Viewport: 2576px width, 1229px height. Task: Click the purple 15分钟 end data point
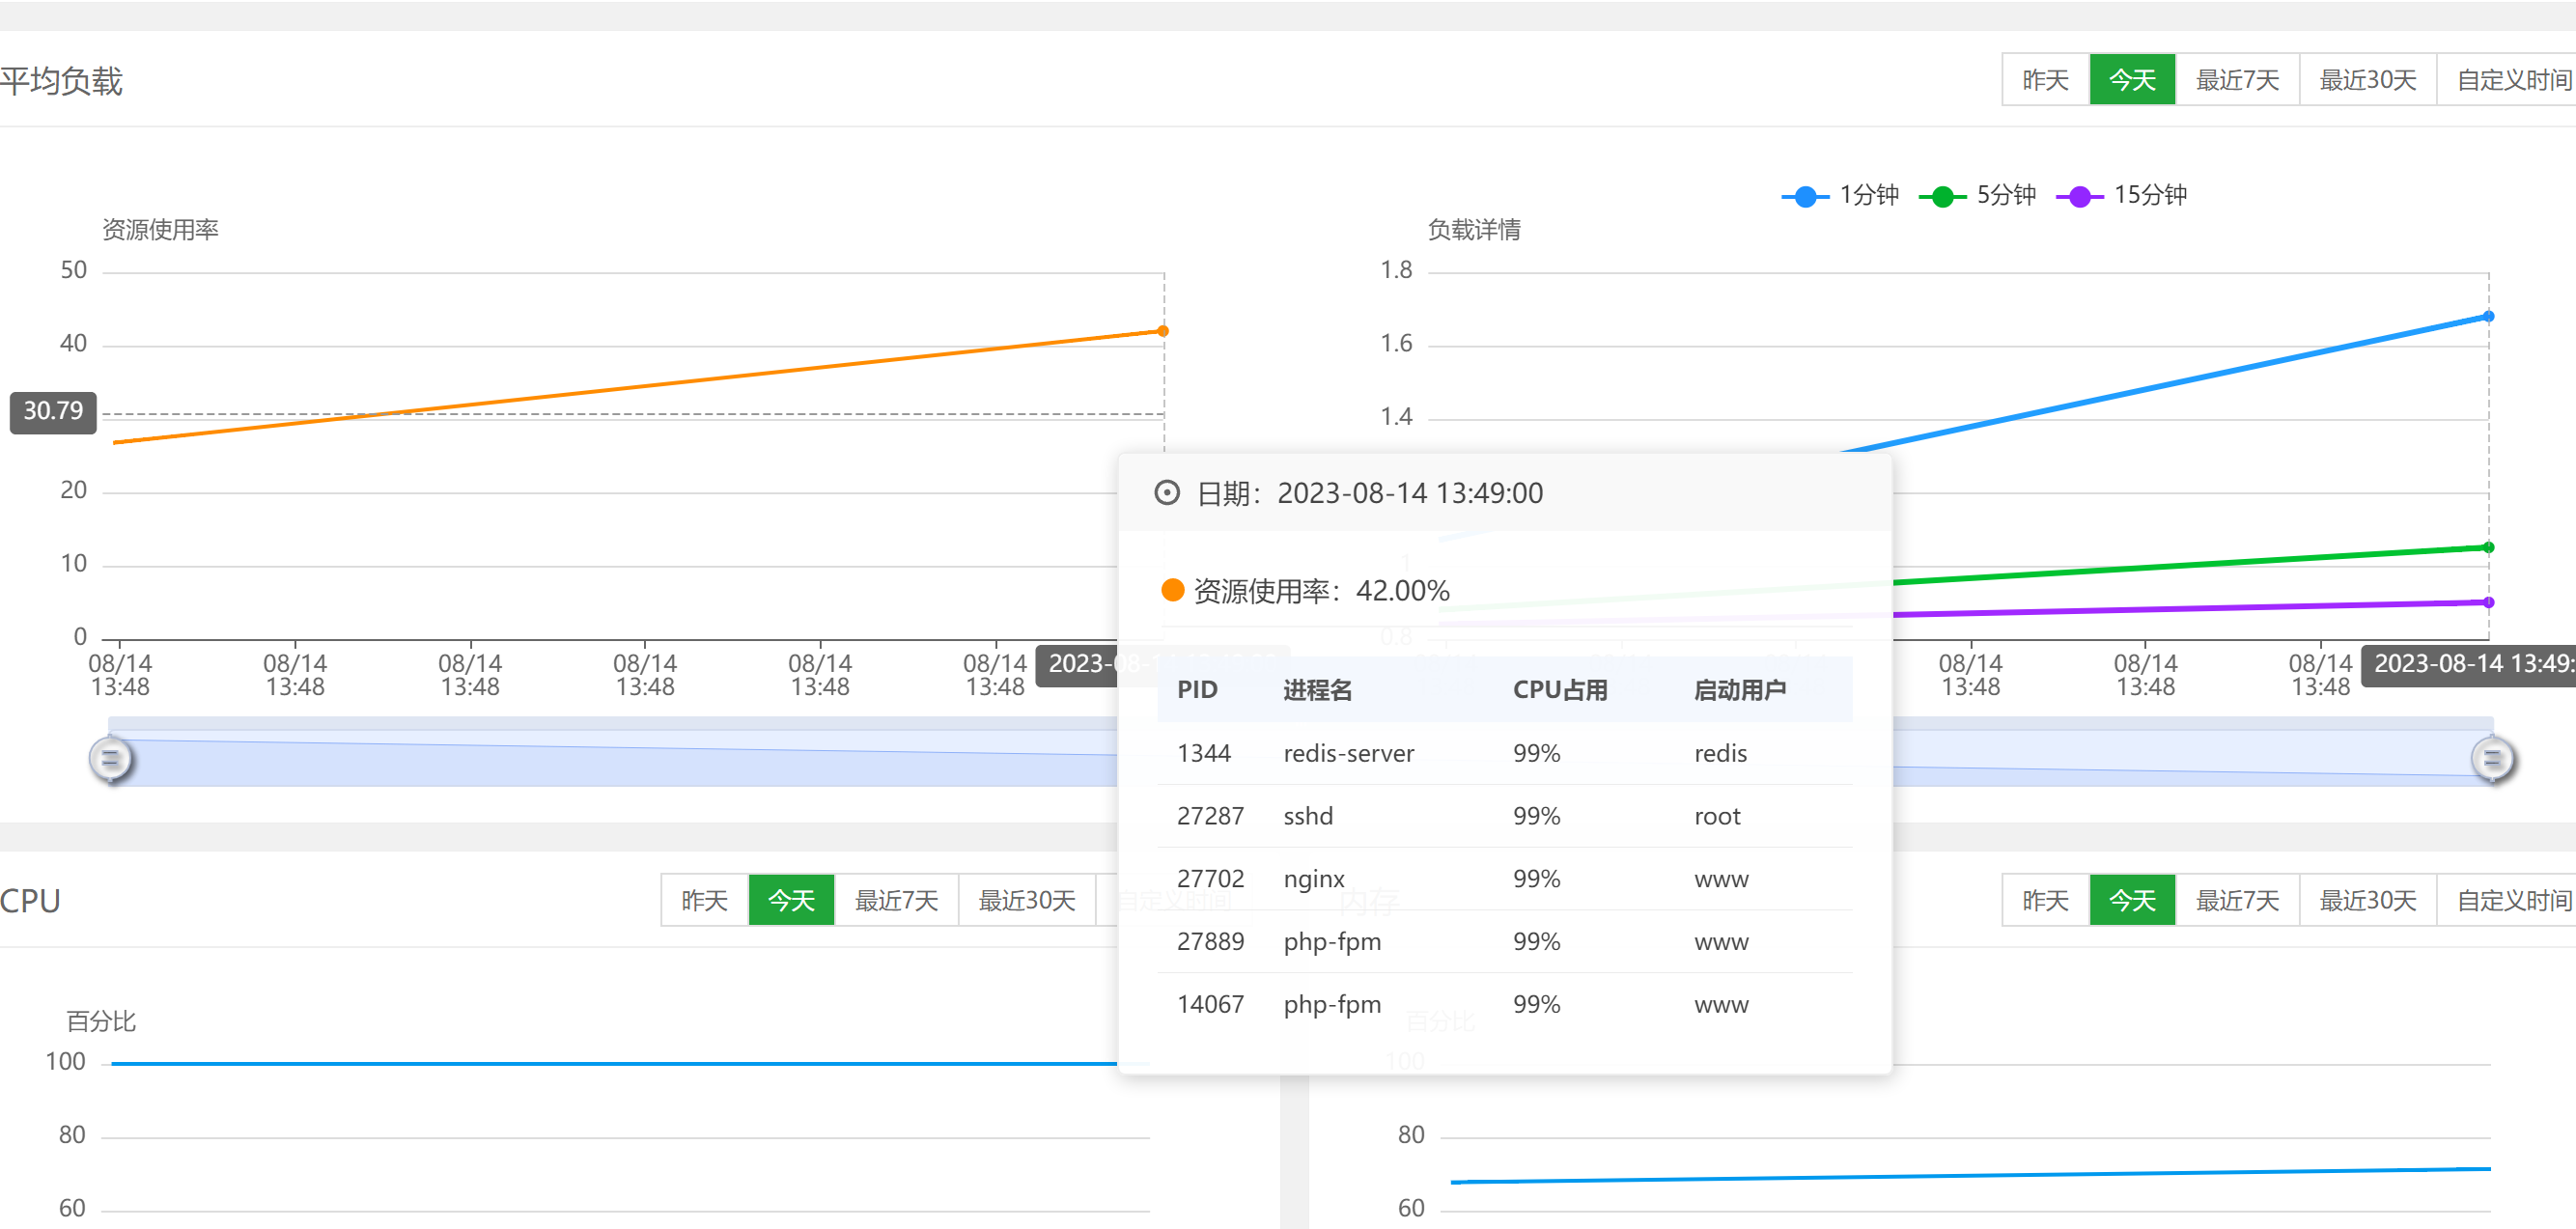coord(2489,602)
